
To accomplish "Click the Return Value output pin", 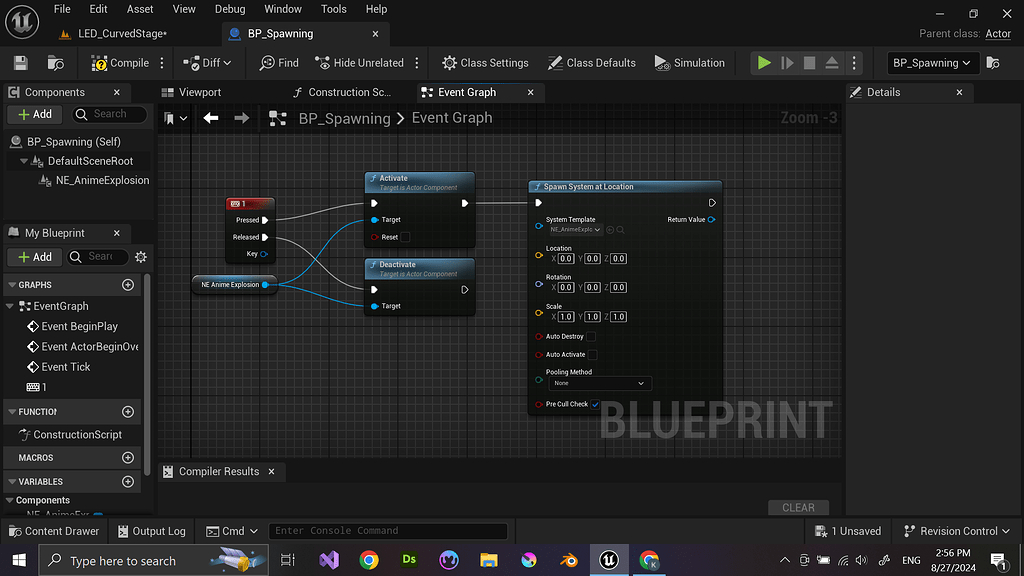I will click(711, 220).
